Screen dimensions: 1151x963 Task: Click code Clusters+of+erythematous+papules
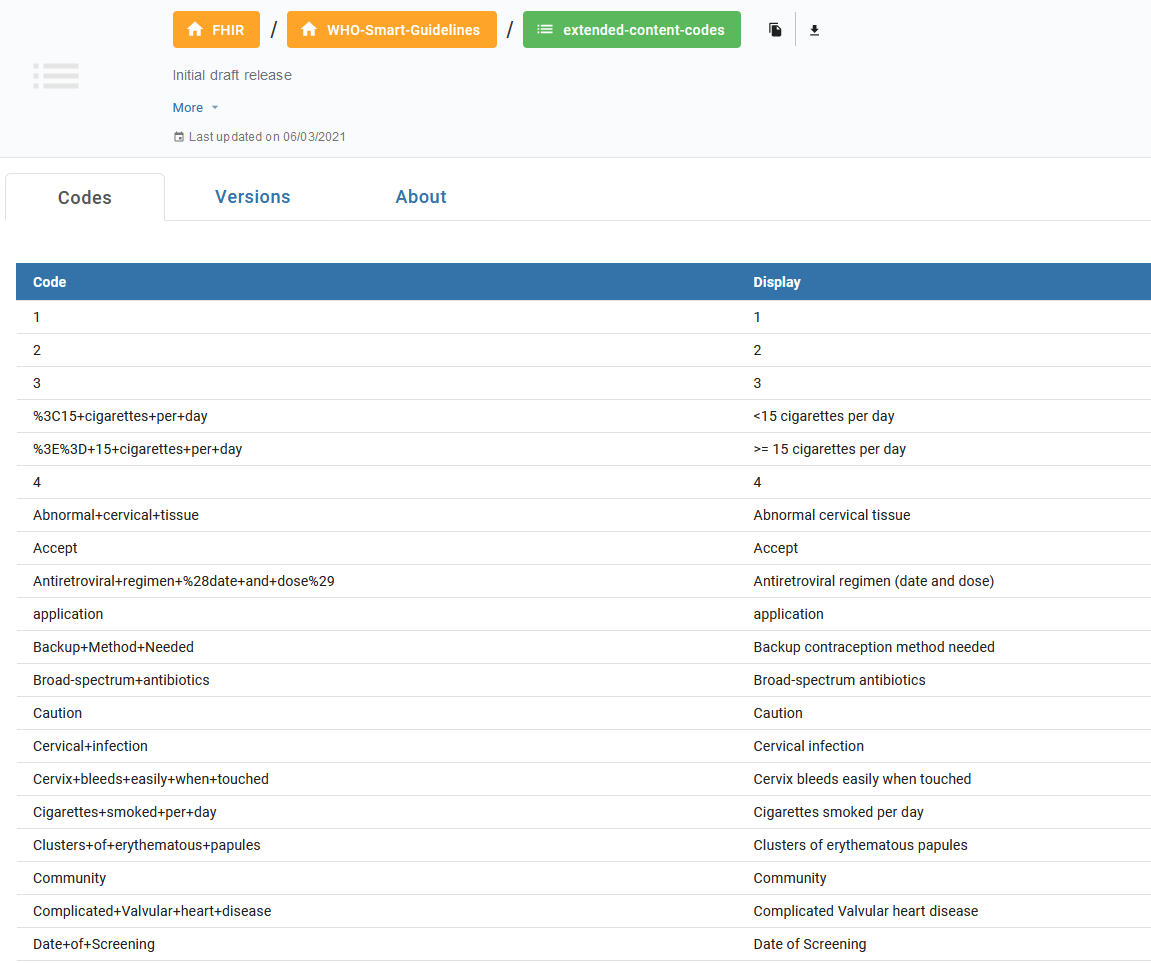[147, 846]
